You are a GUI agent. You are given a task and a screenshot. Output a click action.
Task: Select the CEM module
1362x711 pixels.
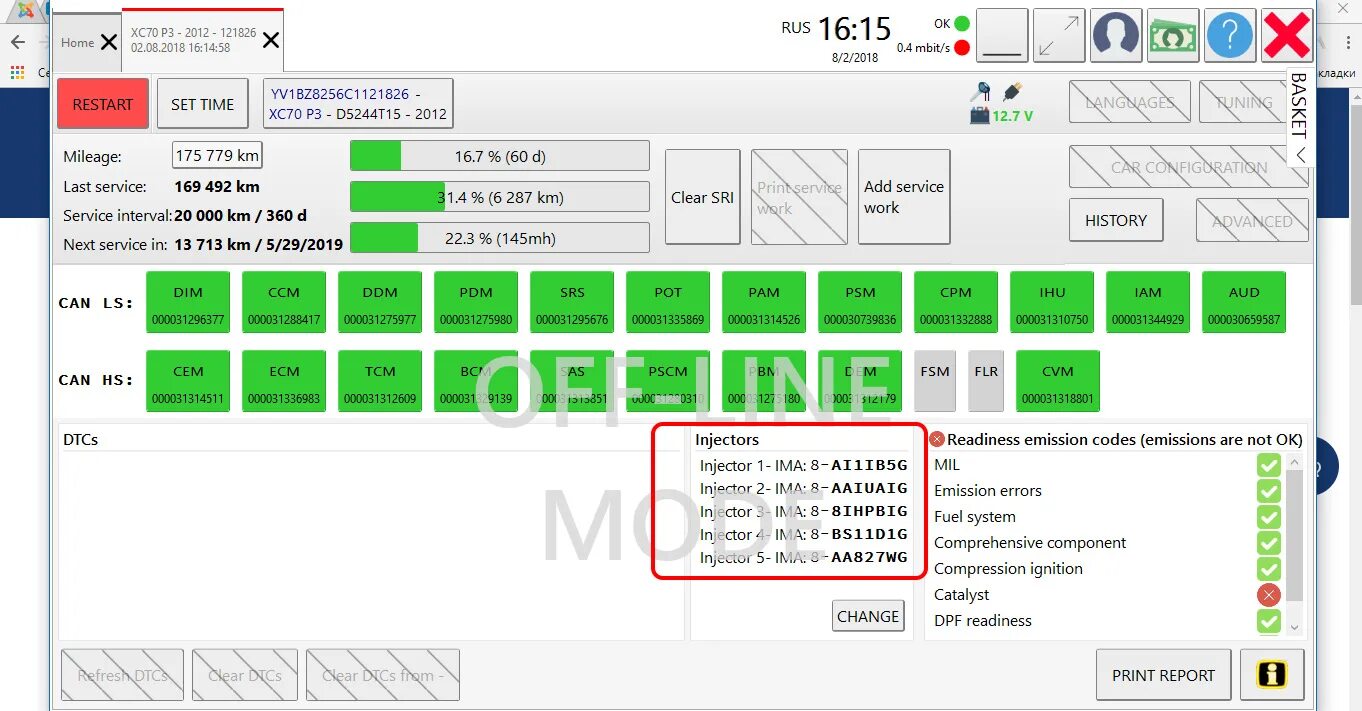pos(188,381)
